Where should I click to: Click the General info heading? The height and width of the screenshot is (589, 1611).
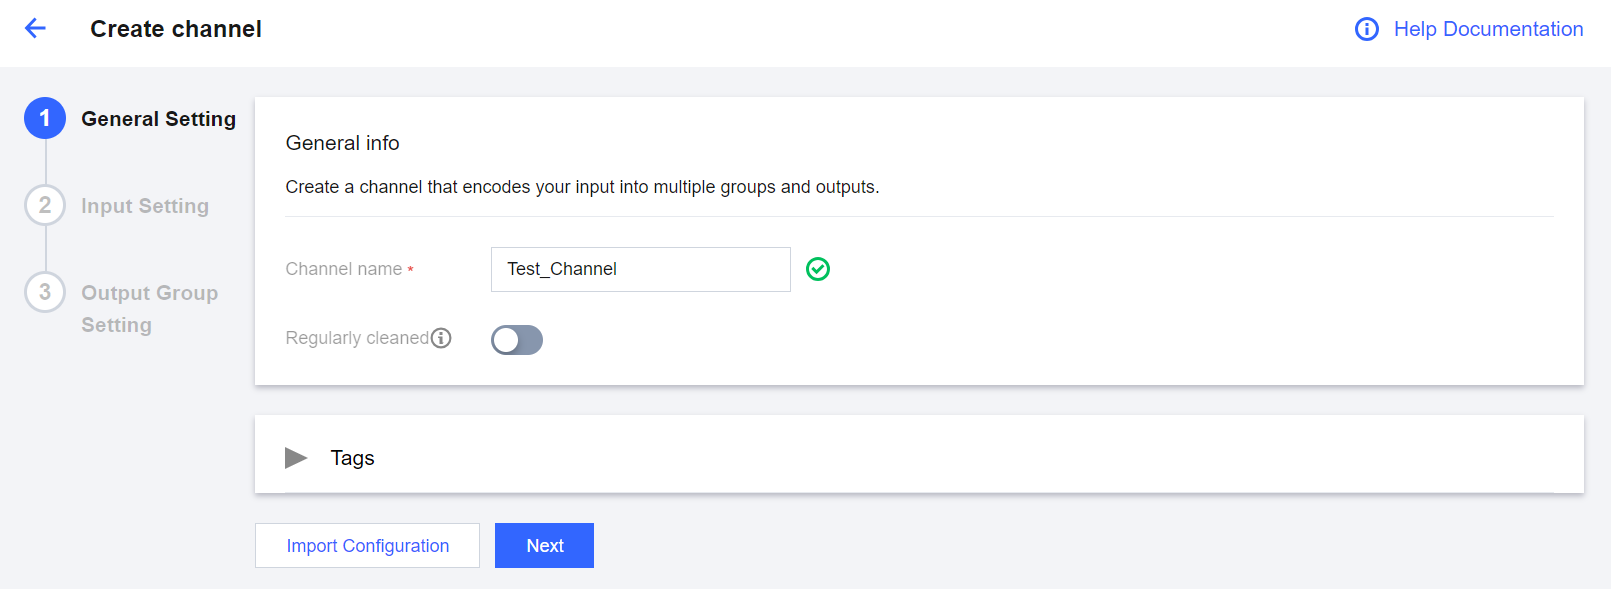pyautogui.click(x=342, y=143)
